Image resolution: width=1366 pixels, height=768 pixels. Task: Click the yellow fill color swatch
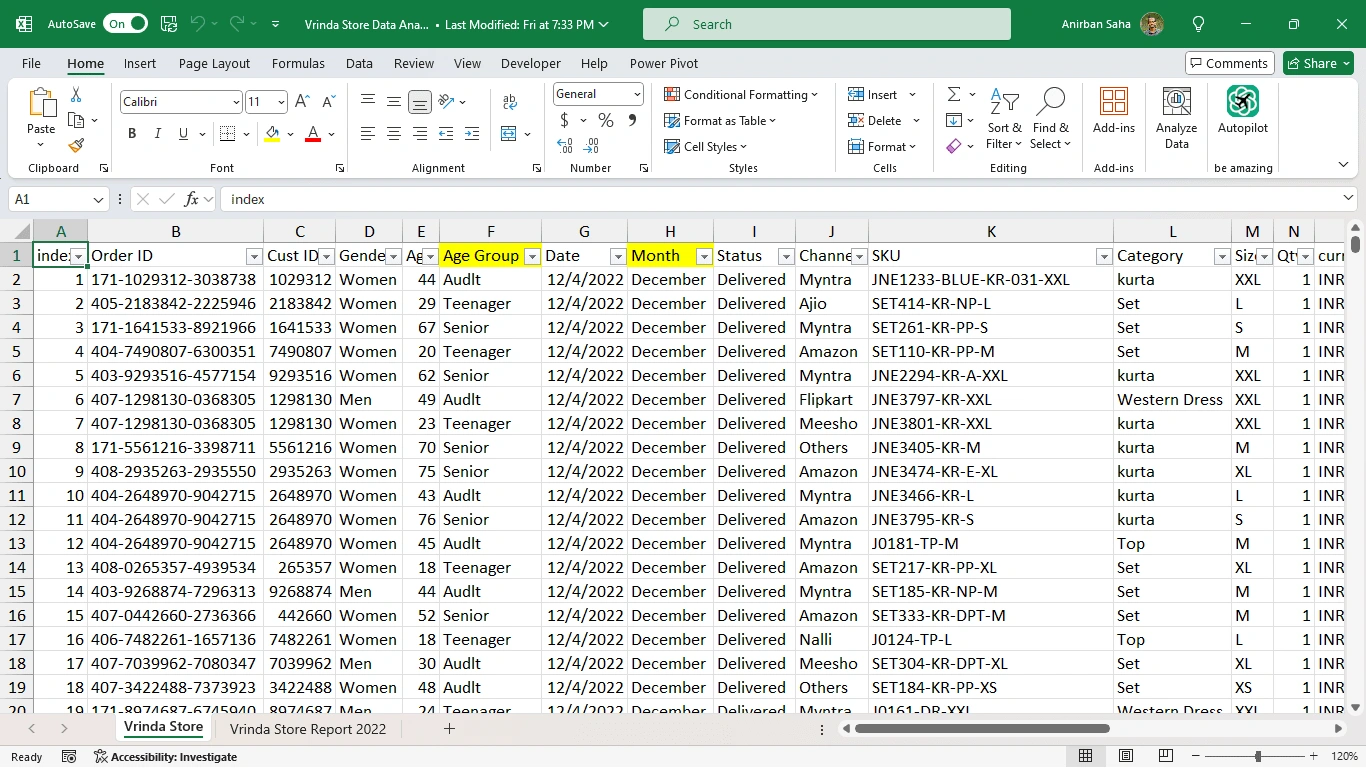tap(272, 133)
